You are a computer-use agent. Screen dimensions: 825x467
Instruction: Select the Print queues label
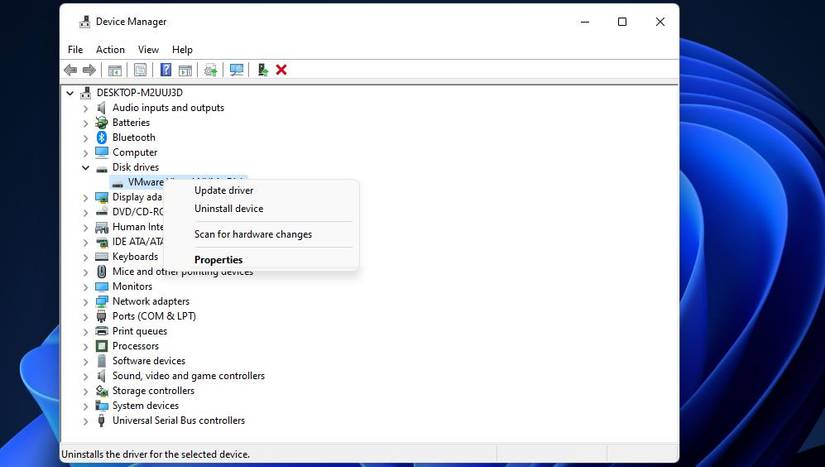[x=139, y=331]
